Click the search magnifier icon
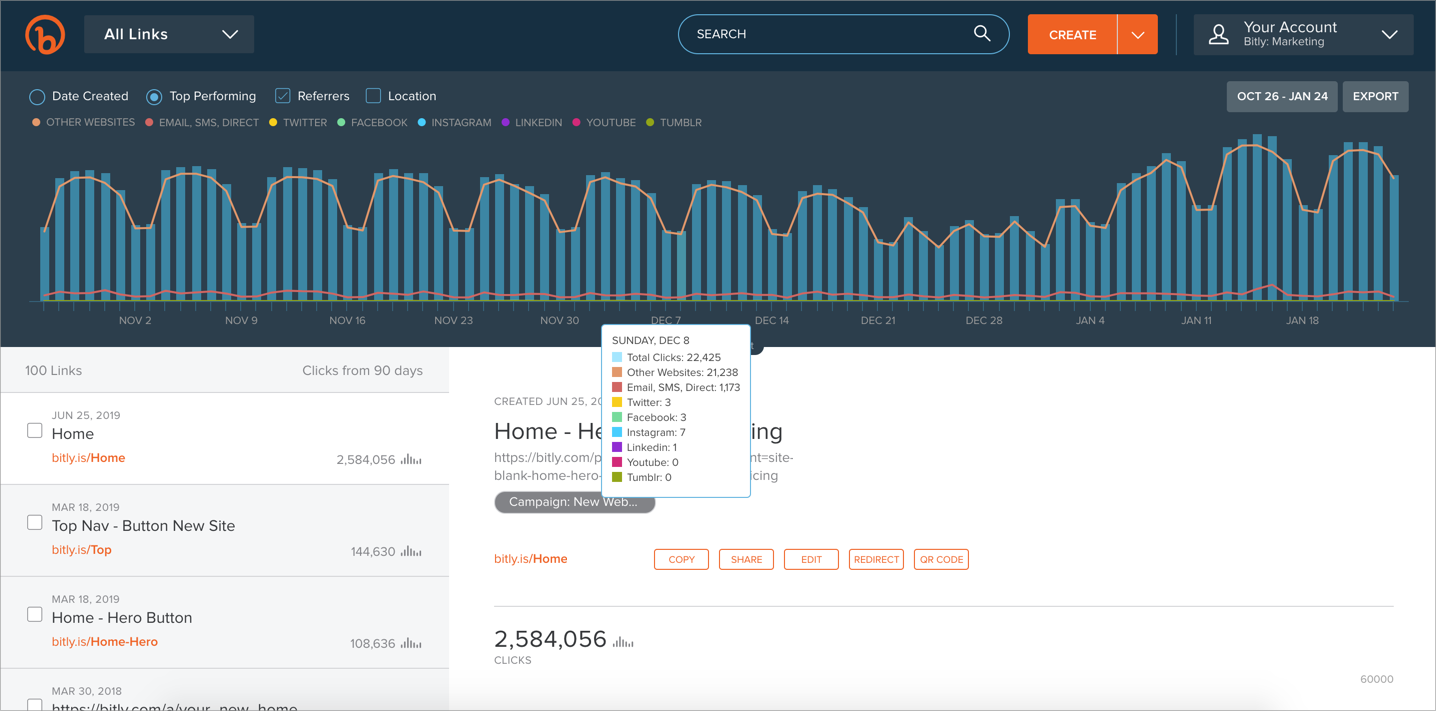Screen dimensions: 1436x711 coord(981,33)
